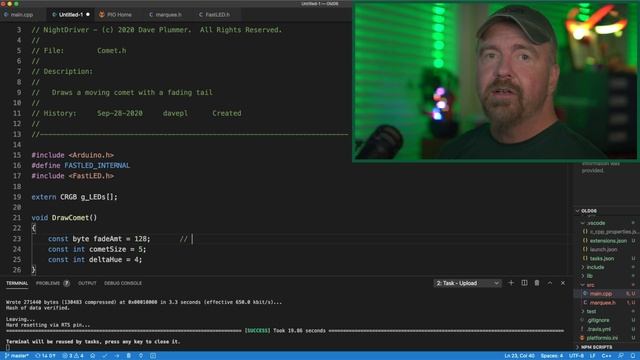The image size is (640, 360).
Task: Click 'FASTLED_INTERNAL' on line 16
Action: pos(97,165)
